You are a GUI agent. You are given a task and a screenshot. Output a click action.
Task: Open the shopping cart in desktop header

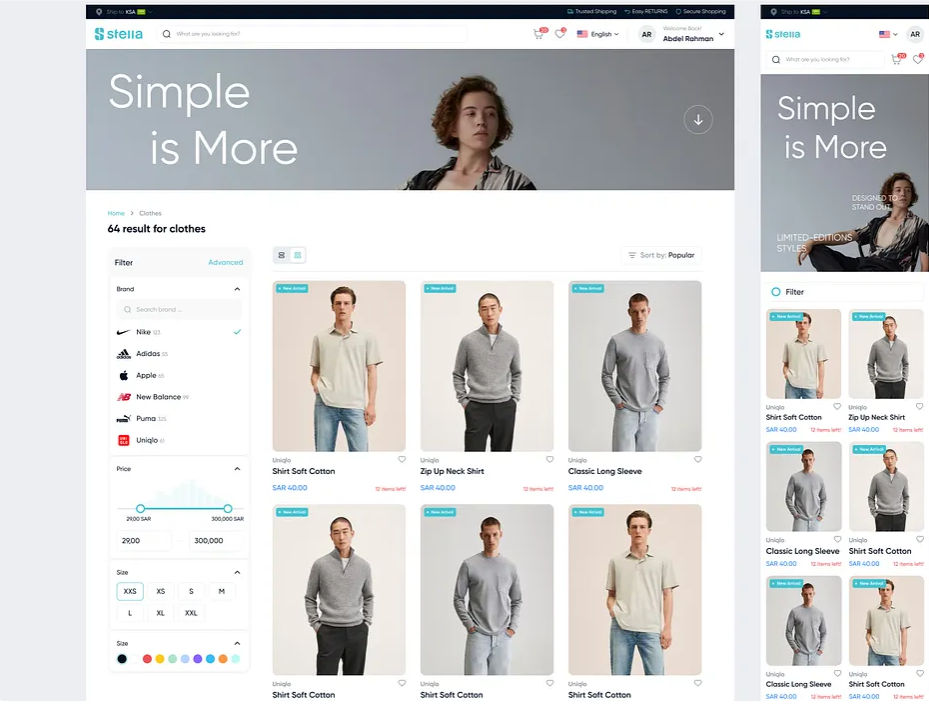[540, 34]
